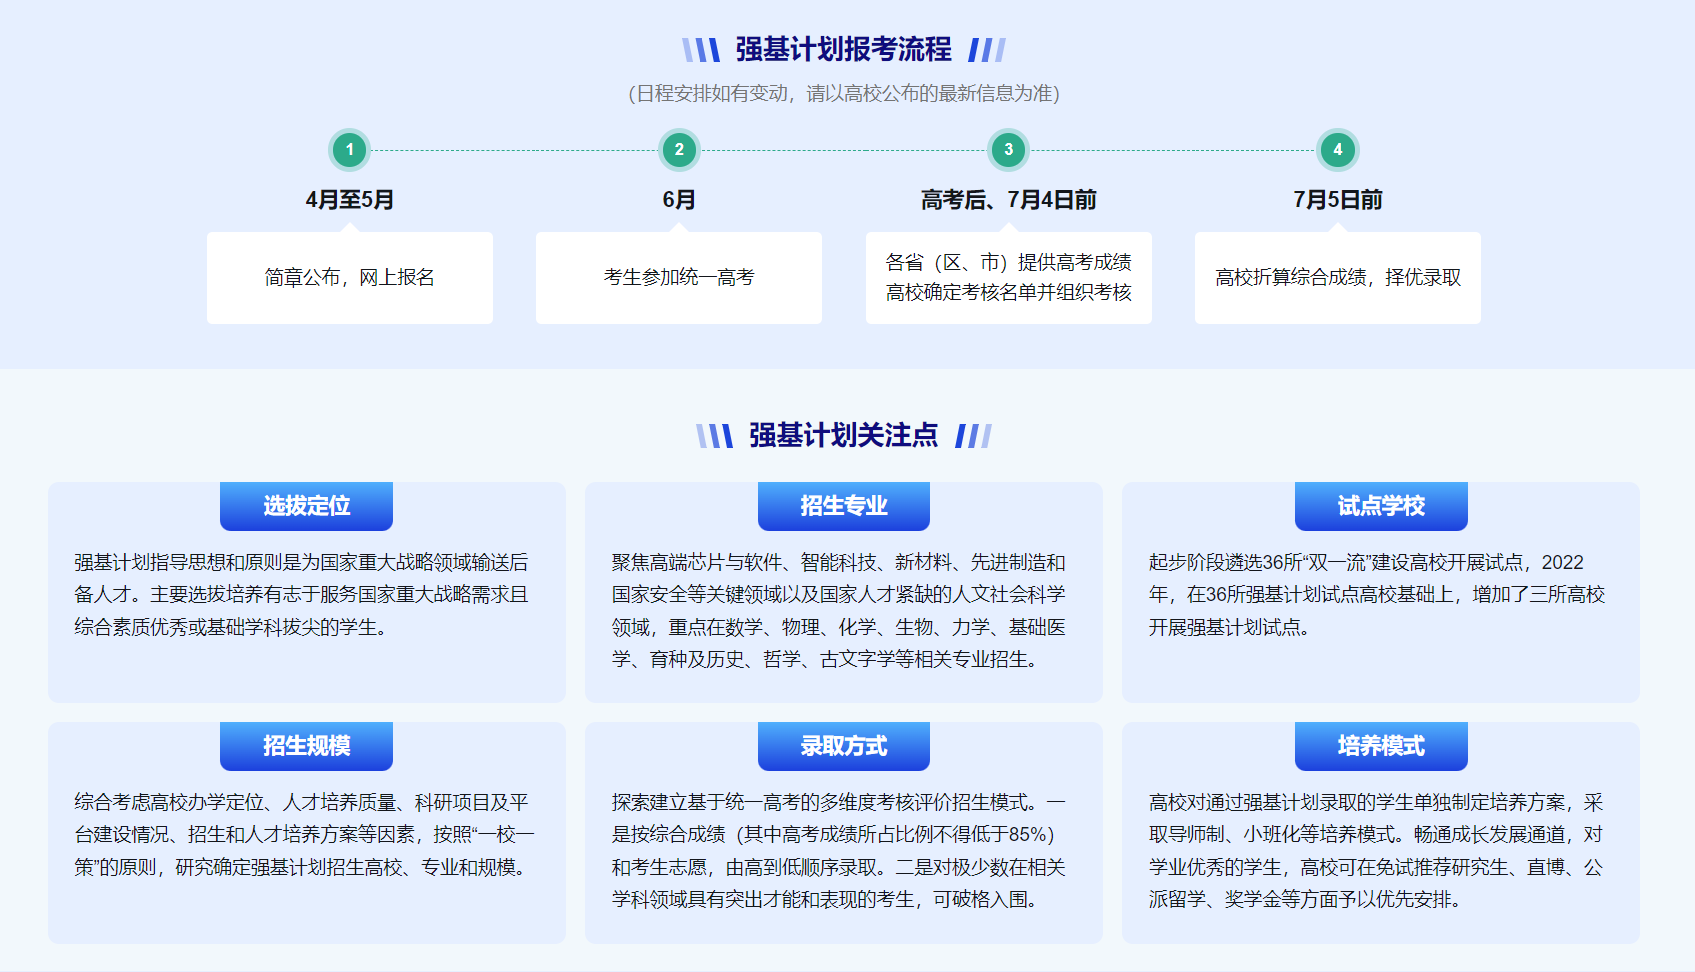Click the 各省（区、市）提供高考成绩 card
The height and width of the screenshot is (972, 1695).
[x=1008, y=278]
